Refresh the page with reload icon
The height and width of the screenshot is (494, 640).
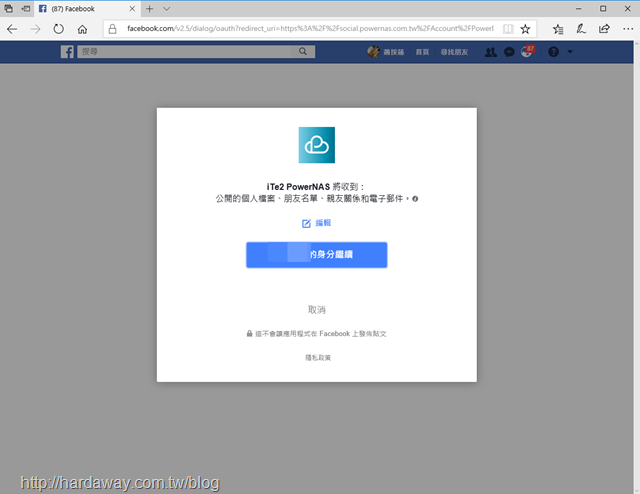[59, 29]
